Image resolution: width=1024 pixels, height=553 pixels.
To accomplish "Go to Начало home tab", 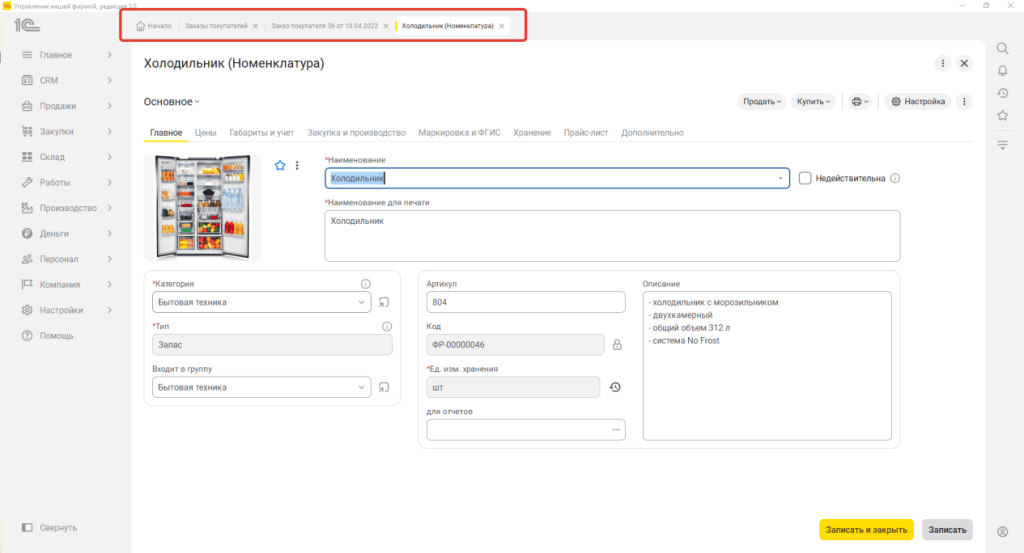I will [x=153, y=26].
